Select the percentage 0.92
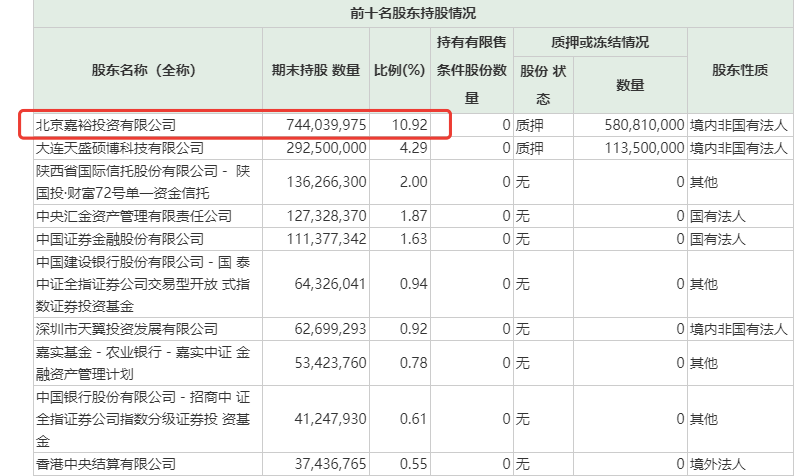This screenshot has height=476, width=811. tap(414, 329)
